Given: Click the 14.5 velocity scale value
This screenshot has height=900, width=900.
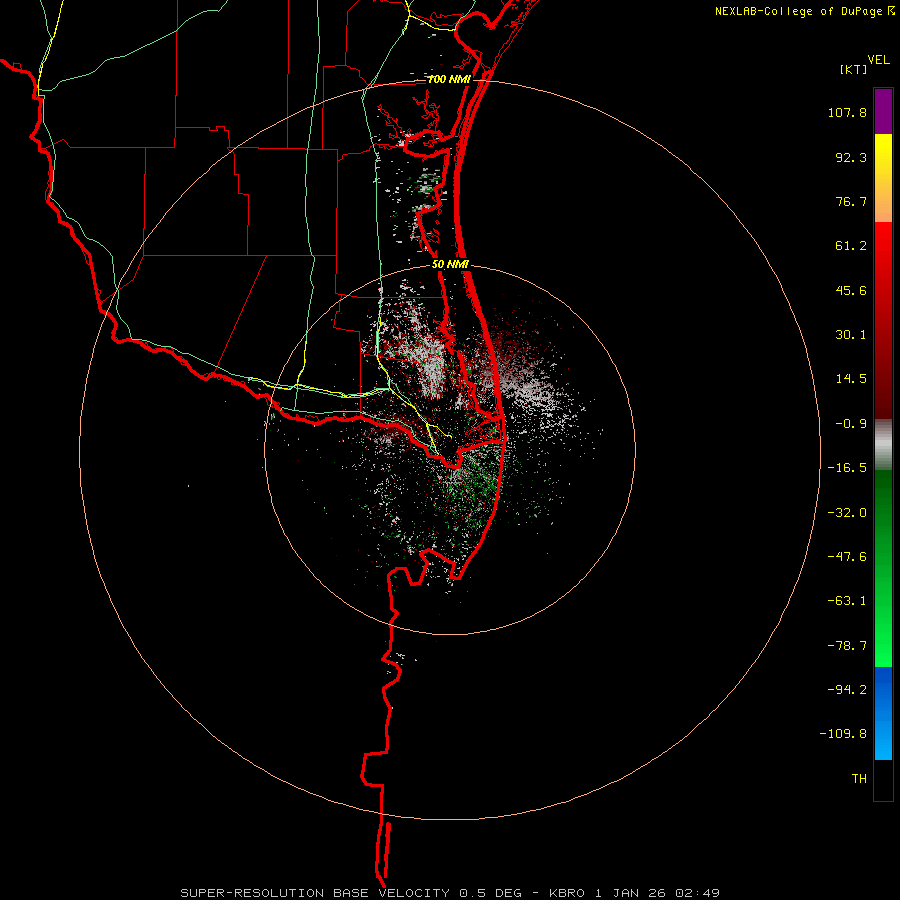Looking at the screenshot, I should pos(851,379).
